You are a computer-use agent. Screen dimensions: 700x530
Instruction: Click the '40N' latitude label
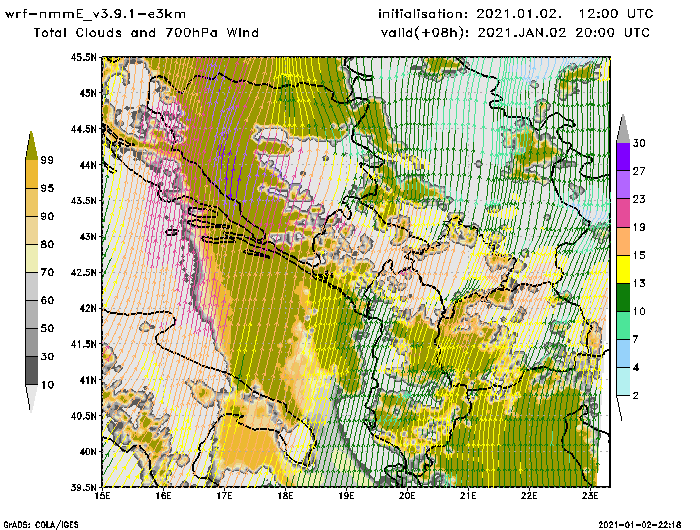coord(88,451)
